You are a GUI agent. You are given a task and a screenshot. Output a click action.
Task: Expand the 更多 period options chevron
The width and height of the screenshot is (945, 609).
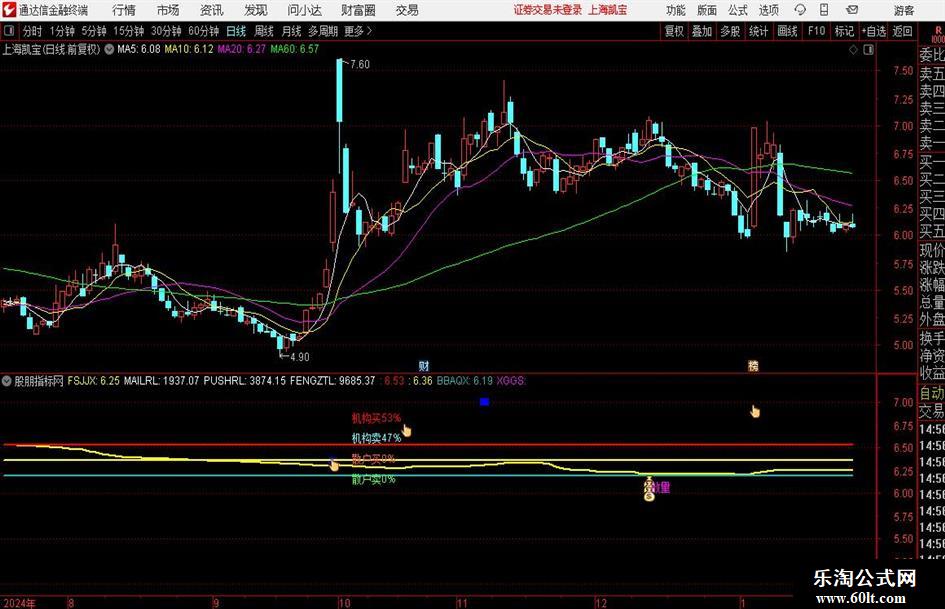pos(369,31)
